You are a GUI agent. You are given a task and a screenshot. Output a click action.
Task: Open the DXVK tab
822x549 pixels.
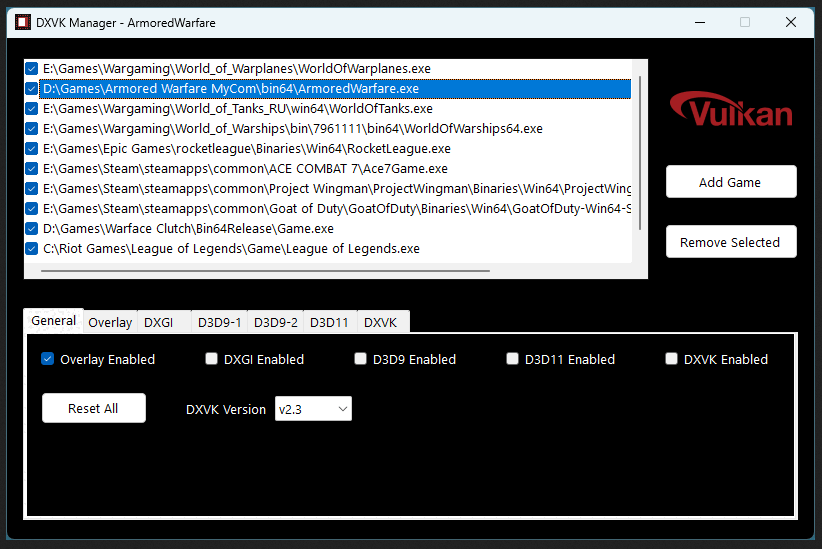(383, 322)
